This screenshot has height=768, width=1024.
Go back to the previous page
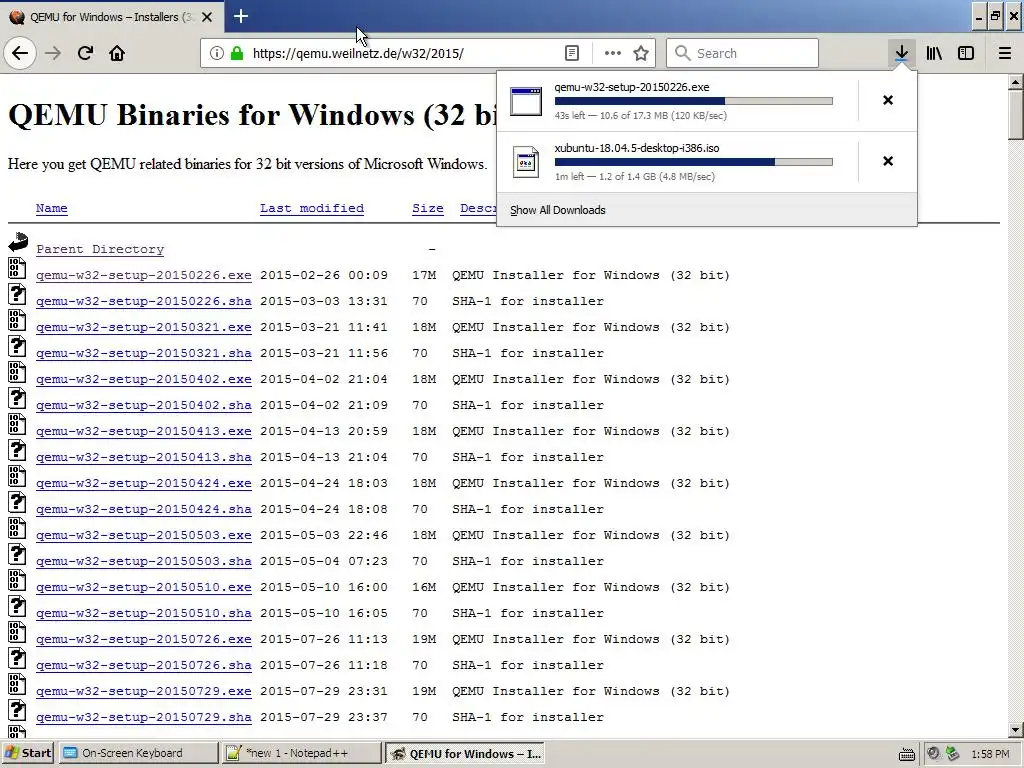point(20,53)
